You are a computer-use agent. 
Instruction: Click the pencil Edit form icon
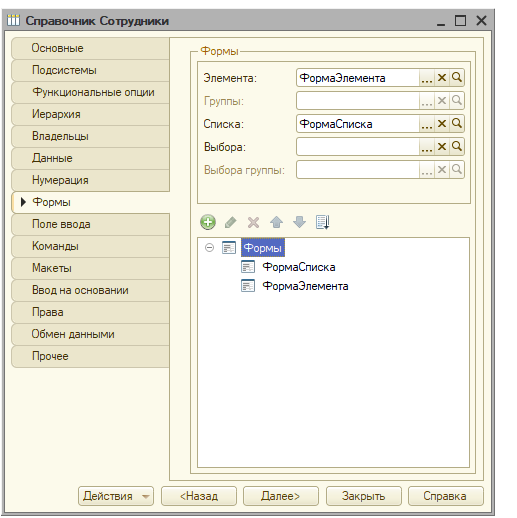(231, 222)
